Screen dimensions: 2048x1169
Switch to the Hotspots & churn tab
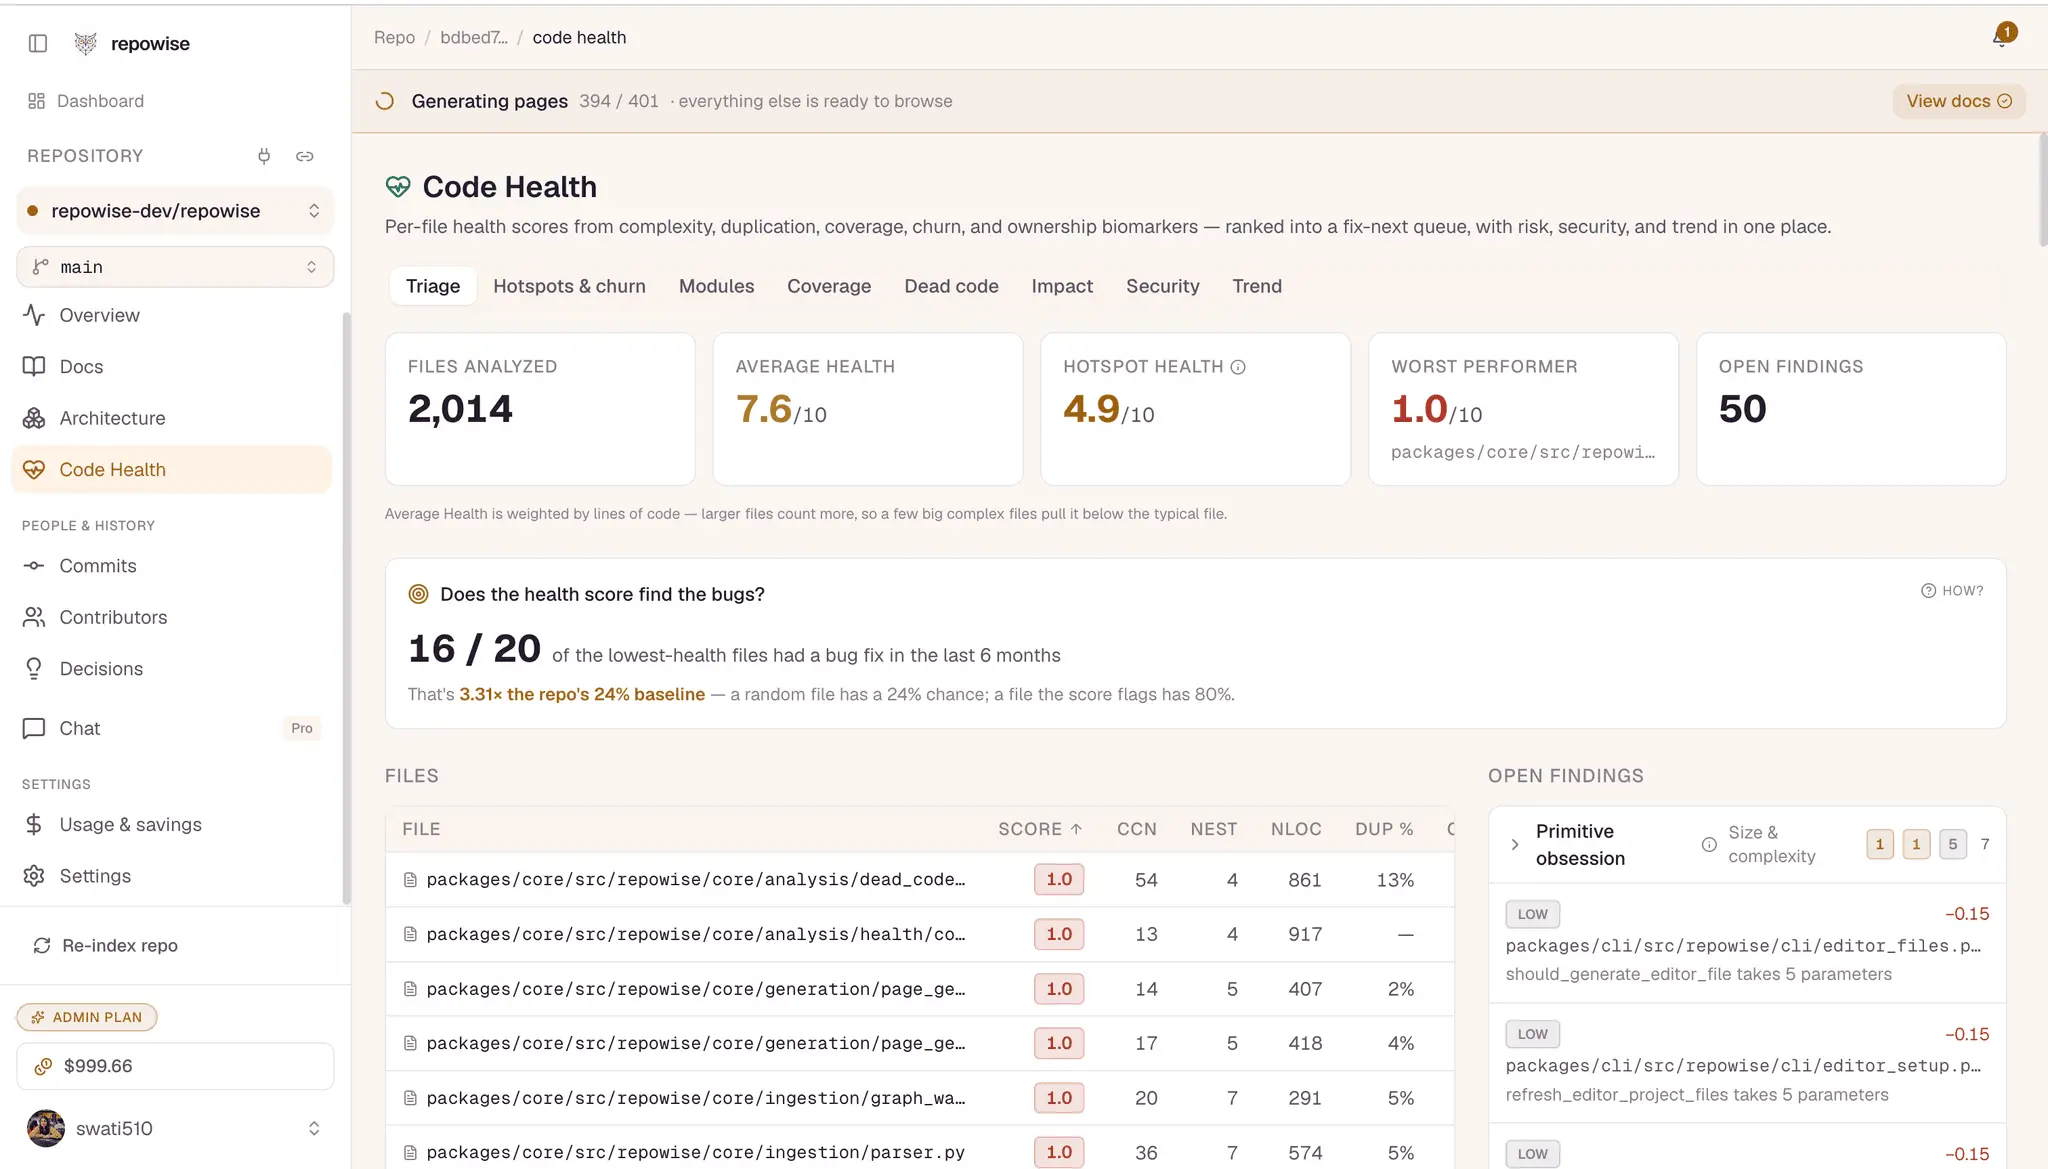pyautogui.click(x=569, y=286)
